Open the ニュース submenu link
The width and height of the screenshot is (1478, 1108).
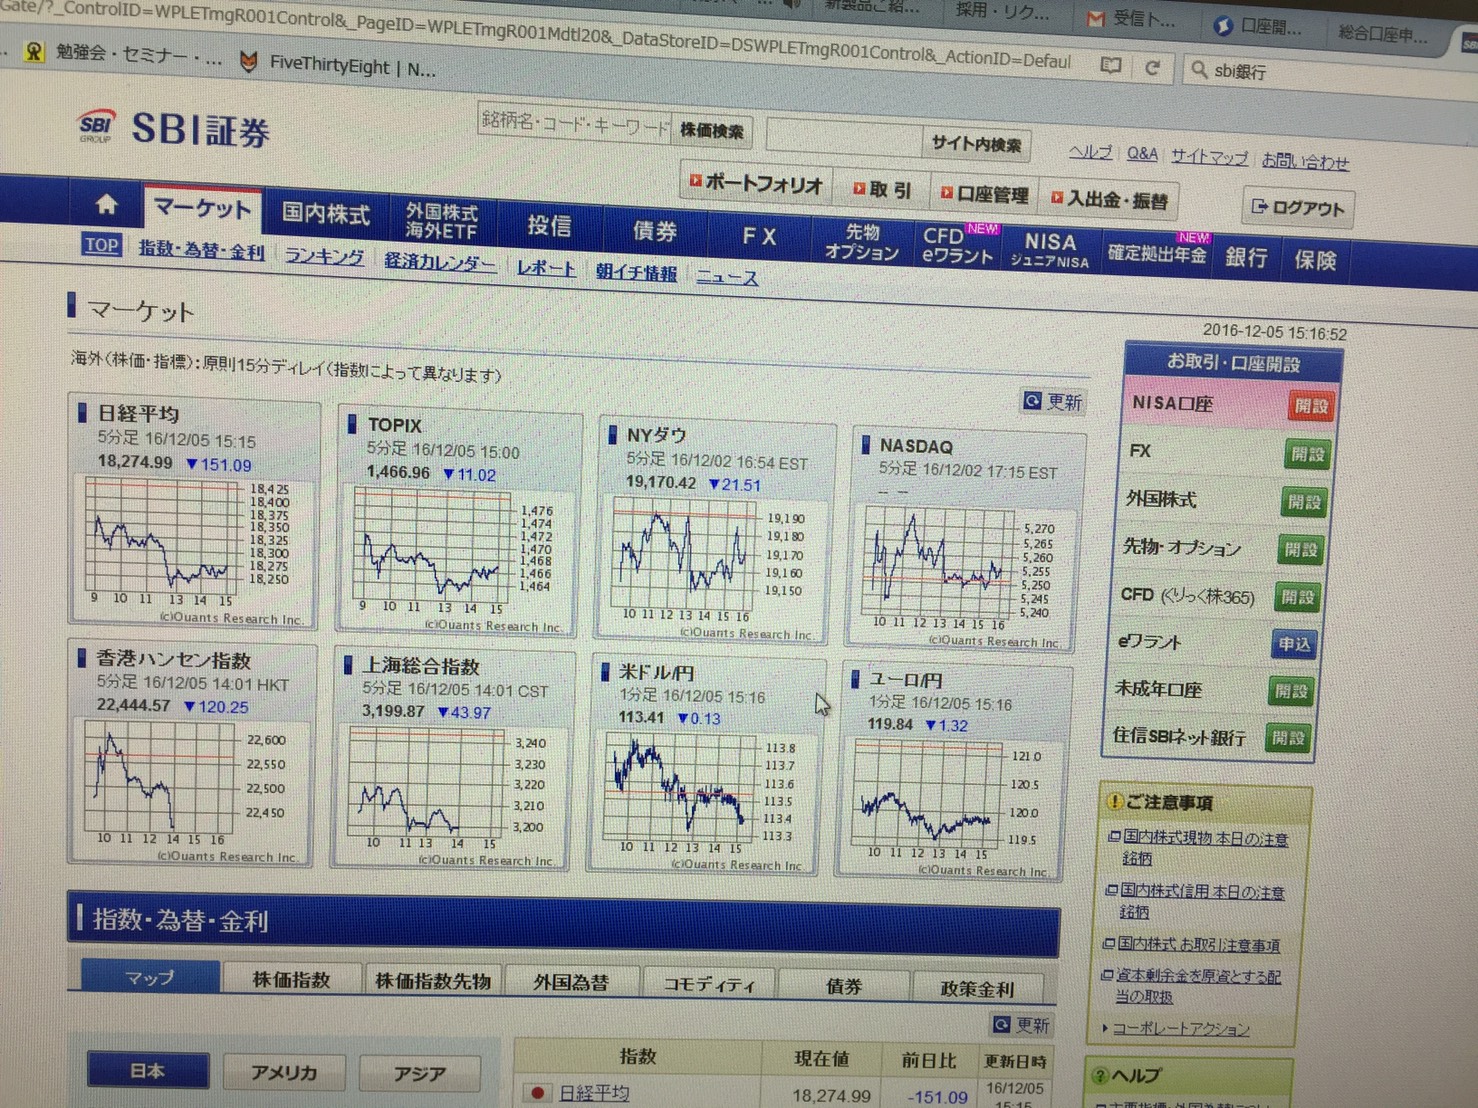tap(727, 277)
